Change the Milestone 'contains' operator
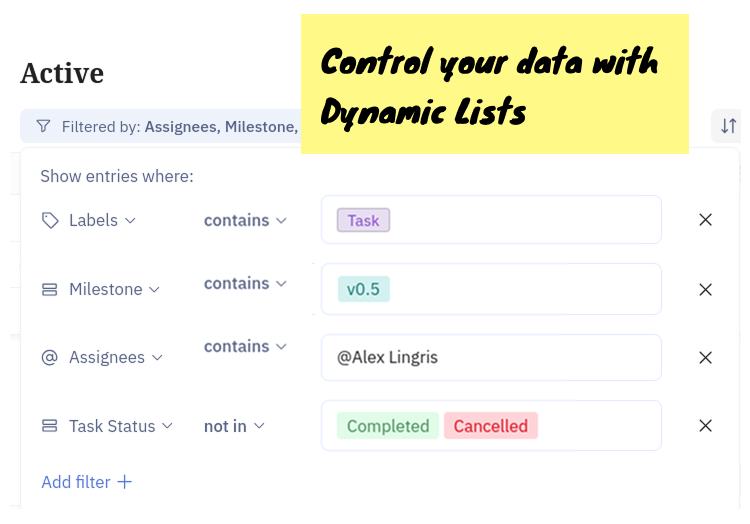The height and width of the screenshot is (524, 750). coord(245,284)
